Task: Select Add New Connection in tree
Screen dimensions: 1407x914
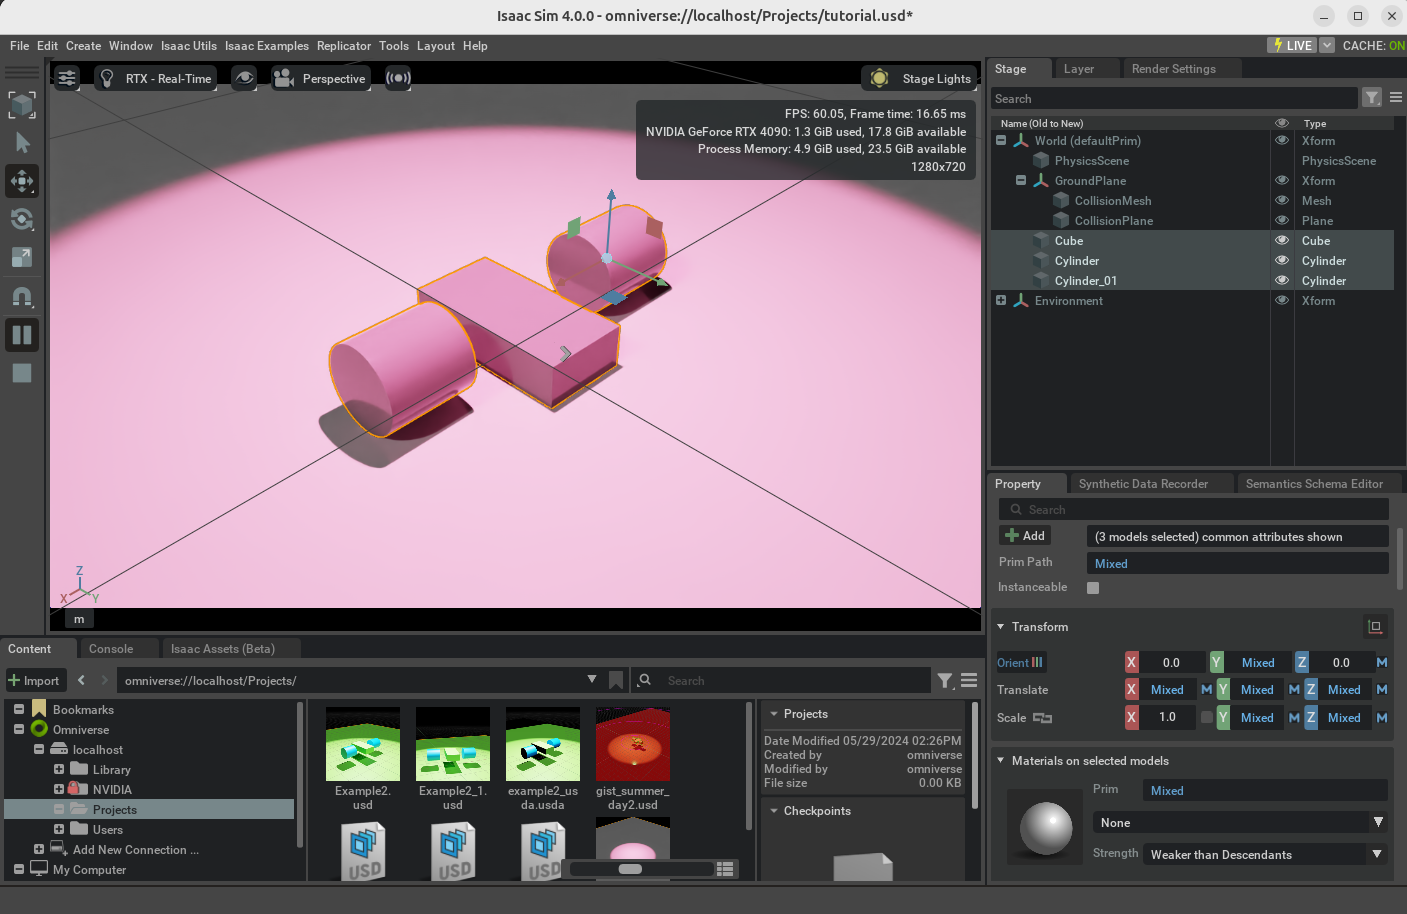Action: (x=136, y=850)
